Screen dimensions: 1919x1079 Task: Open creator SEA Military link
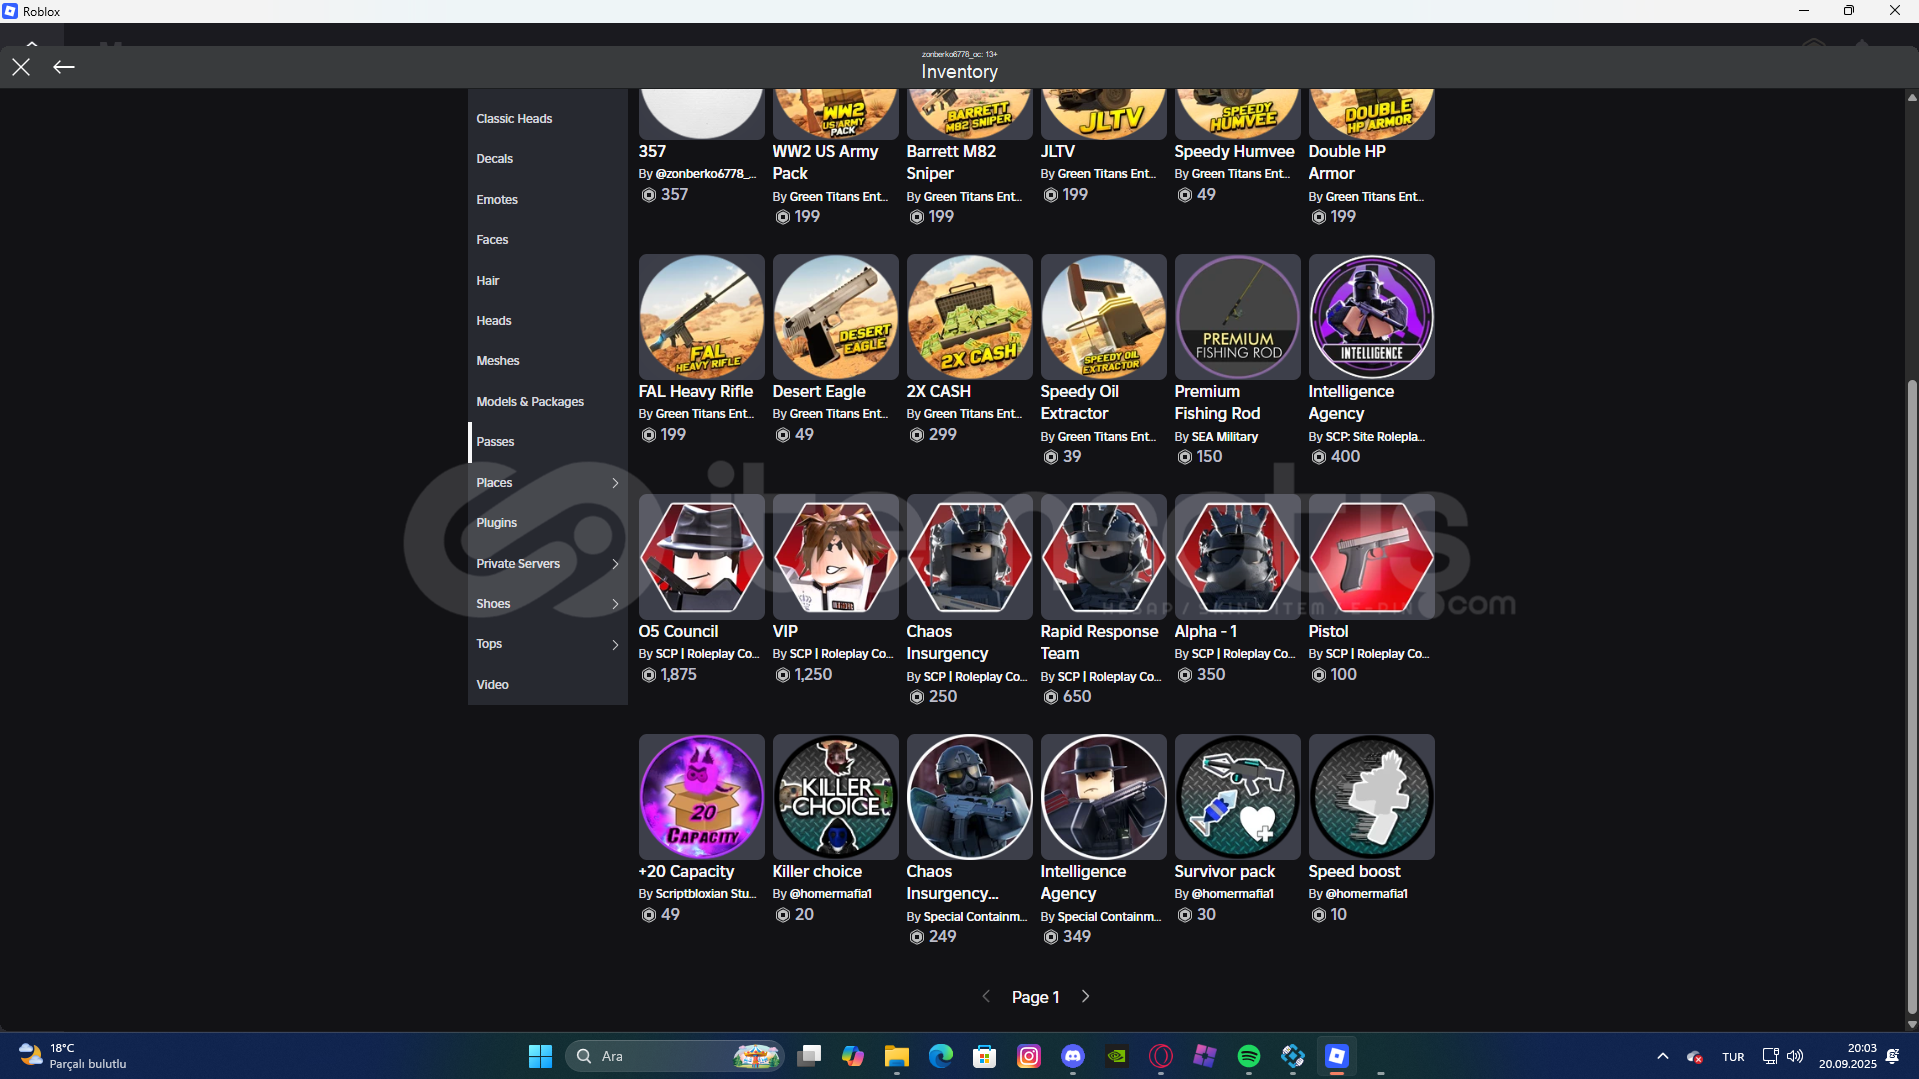coord(1225,437)
